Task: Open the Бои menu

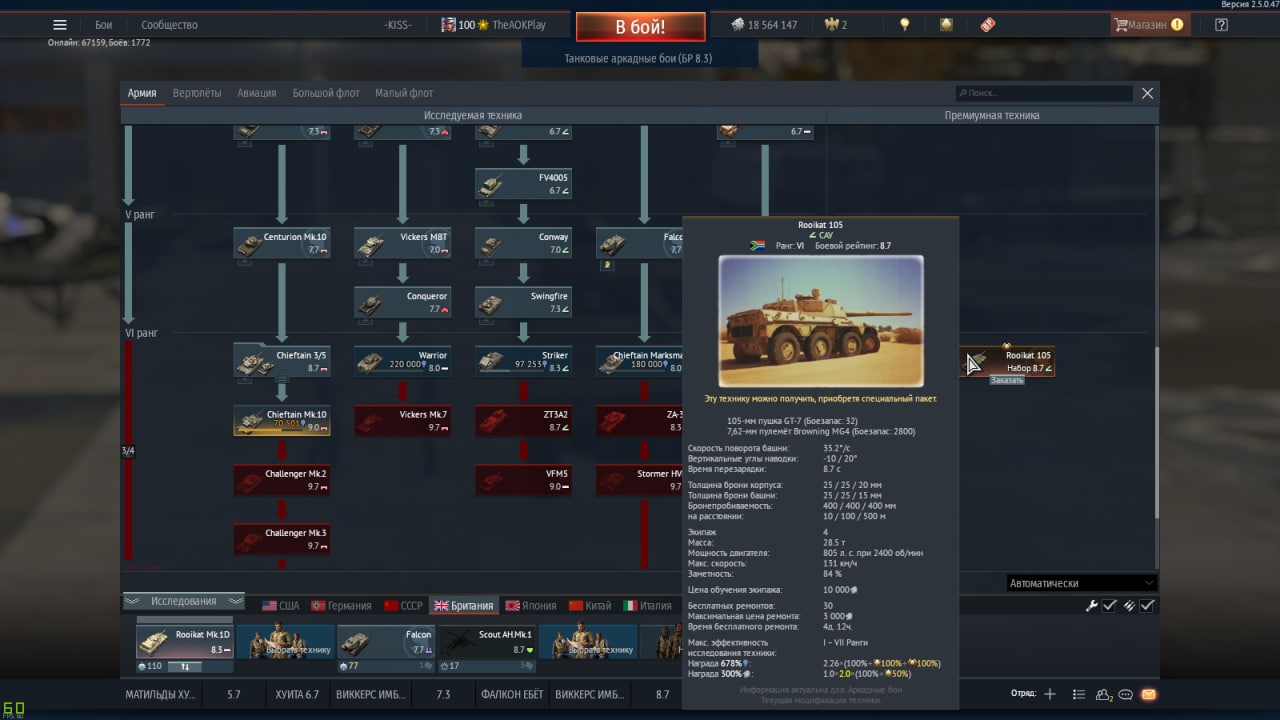Action: 104,25
